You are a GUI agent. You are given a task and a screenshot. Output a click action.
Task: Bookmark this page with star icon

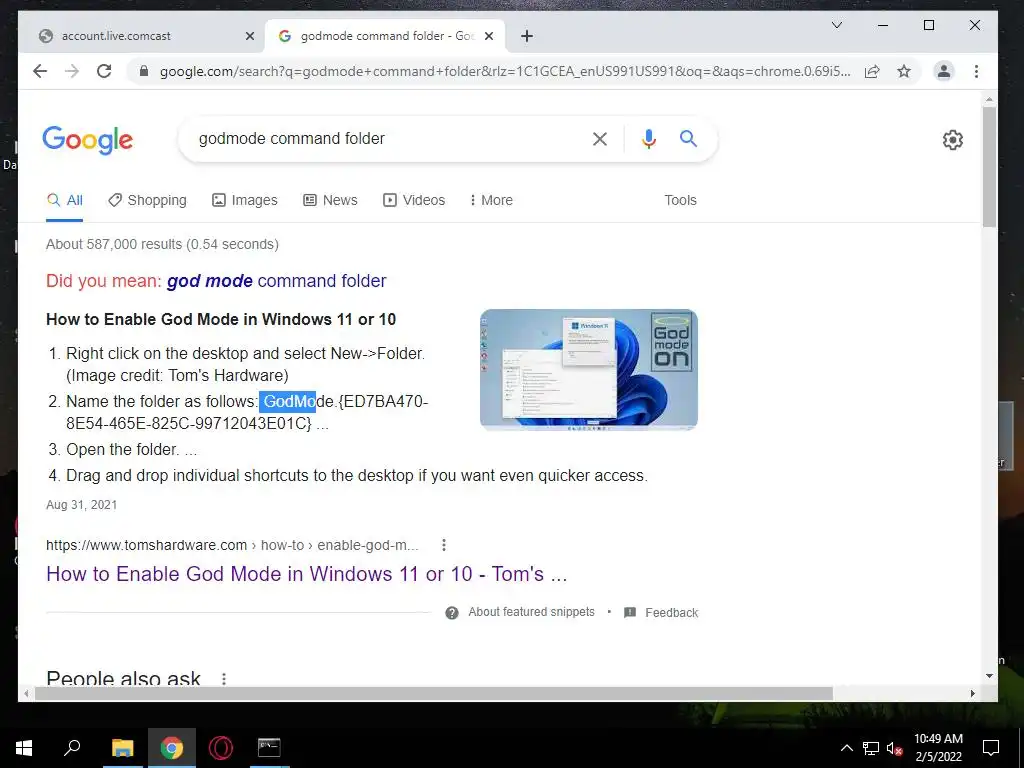coord(904,71)
